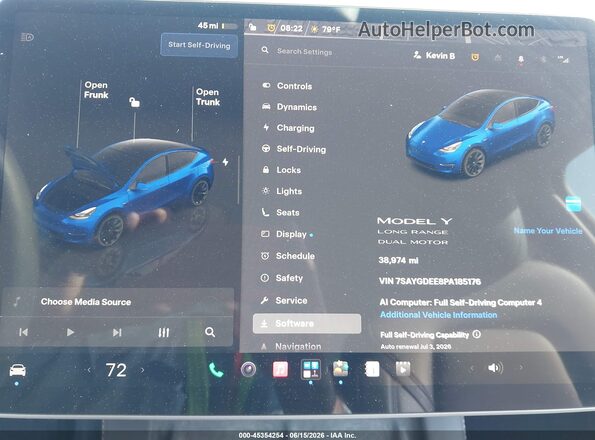Tap the unlock padlock icon above the car
Viewport: 595px width, 440px height.
134,102
